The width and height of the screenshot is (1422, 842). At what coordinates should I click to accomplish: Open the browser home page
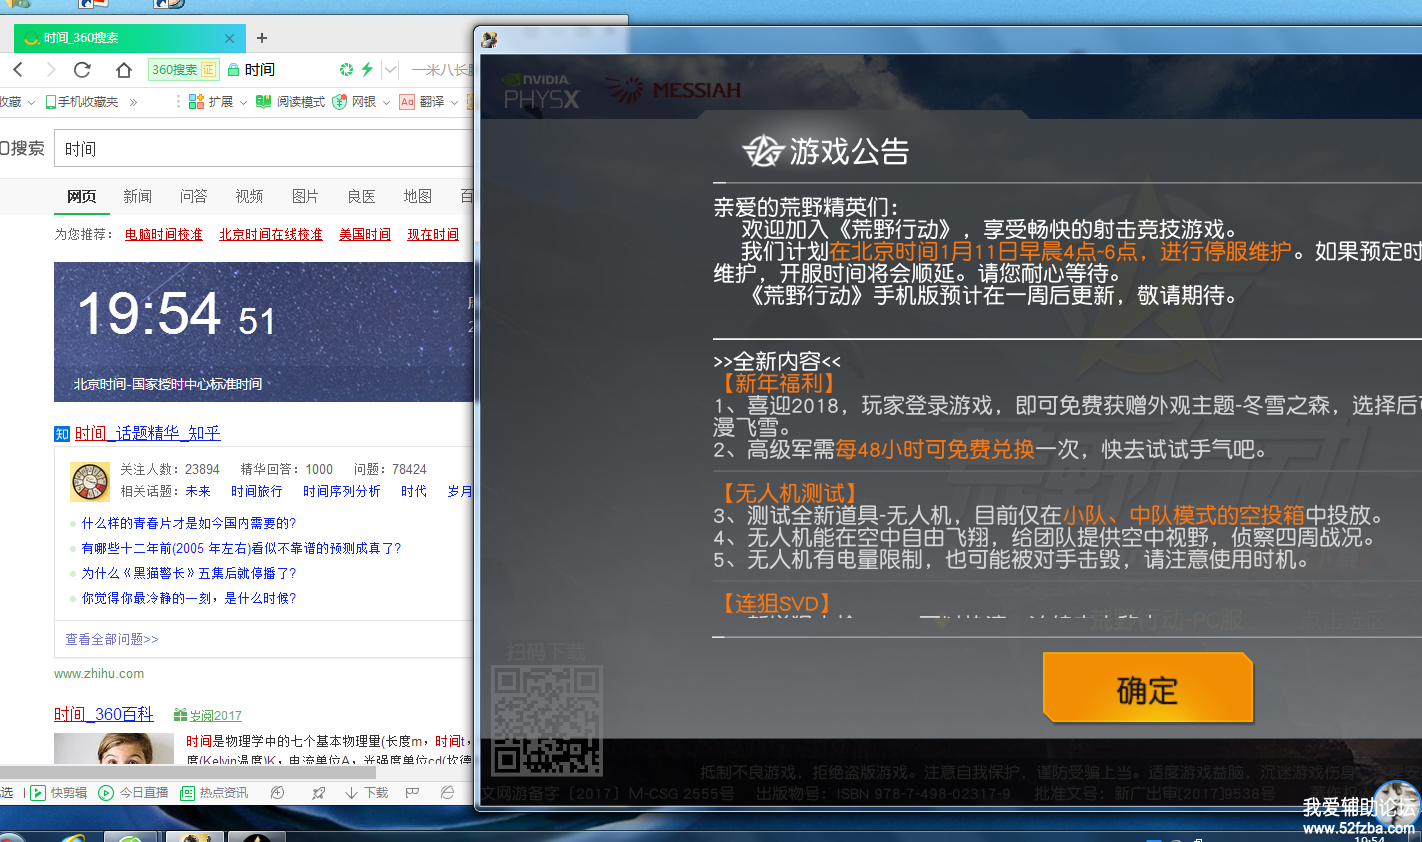(x=124, y=69)
